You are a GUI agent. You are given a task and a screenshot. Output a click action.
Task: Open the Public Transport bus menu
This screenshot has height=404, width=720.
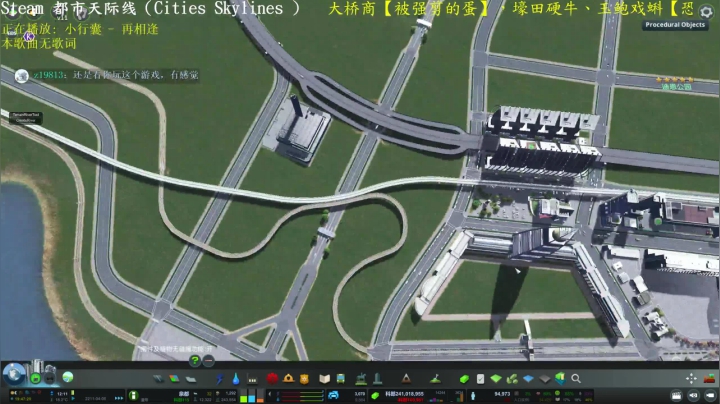point(341,379)
